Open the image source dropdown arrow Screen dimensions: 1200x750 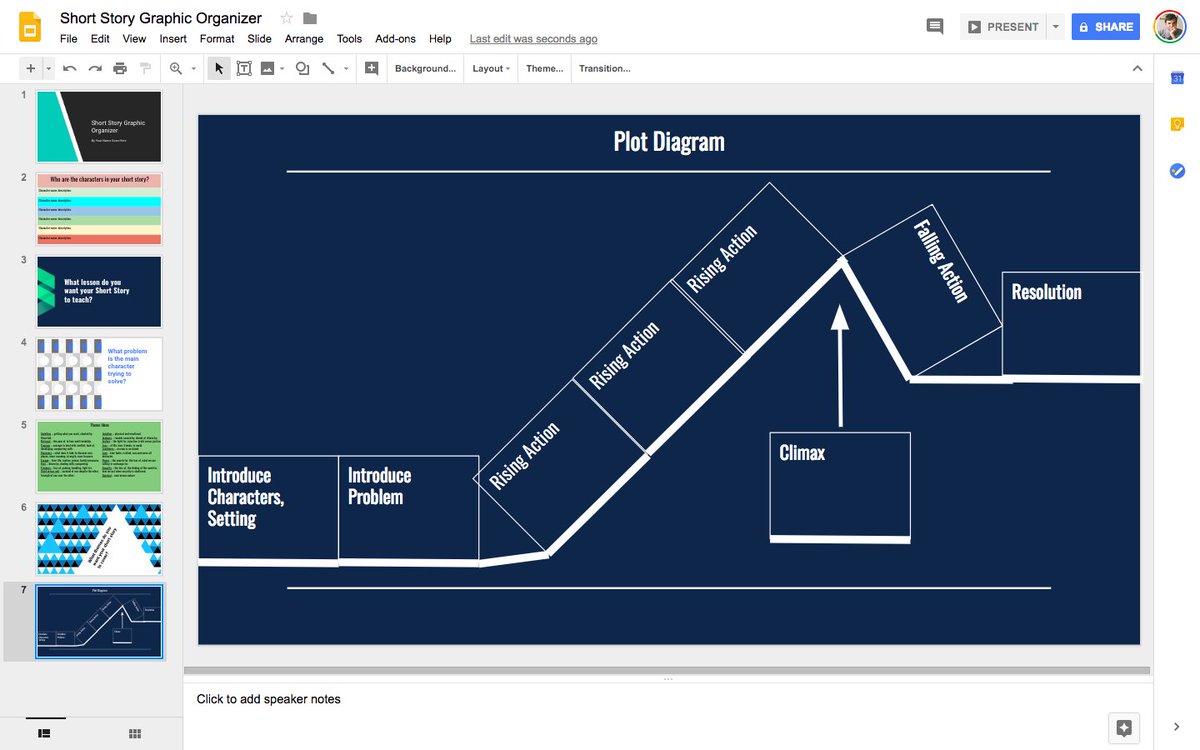pos(283,69)
